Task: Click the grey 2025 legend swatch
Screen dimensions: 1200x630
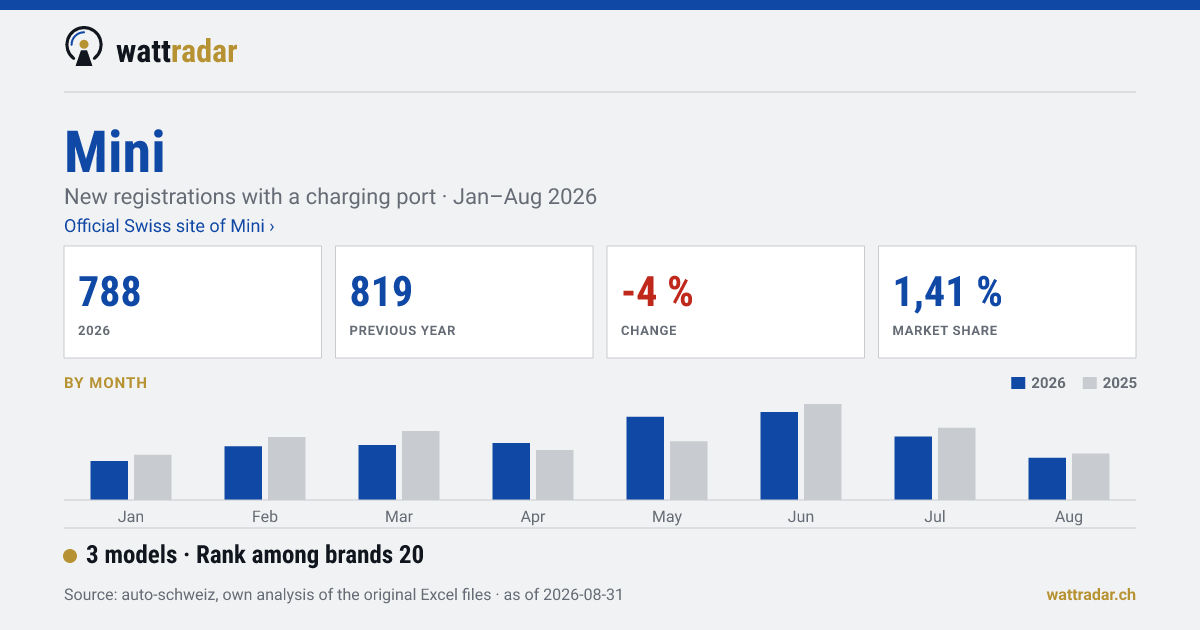Action: (1091, 383)
